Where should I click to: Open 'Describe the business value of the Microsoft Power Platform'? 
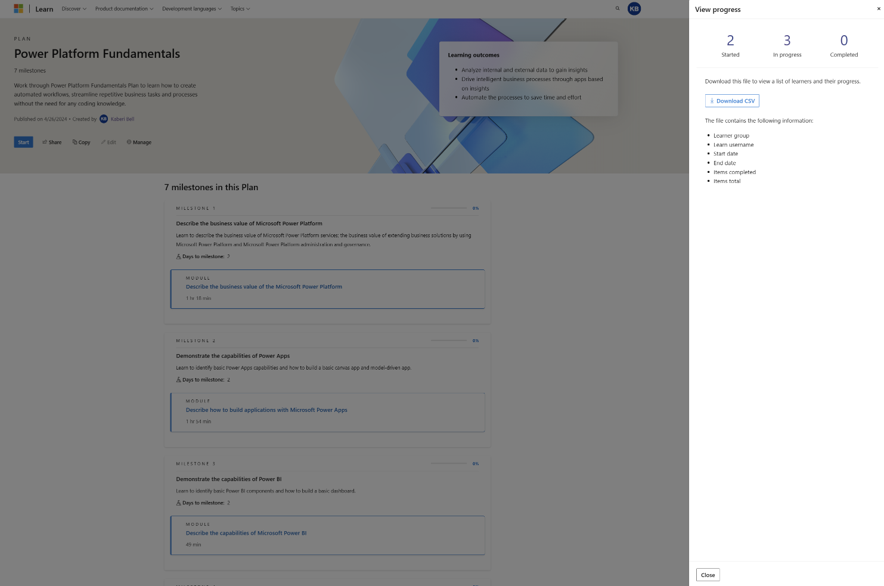[263, 285]
